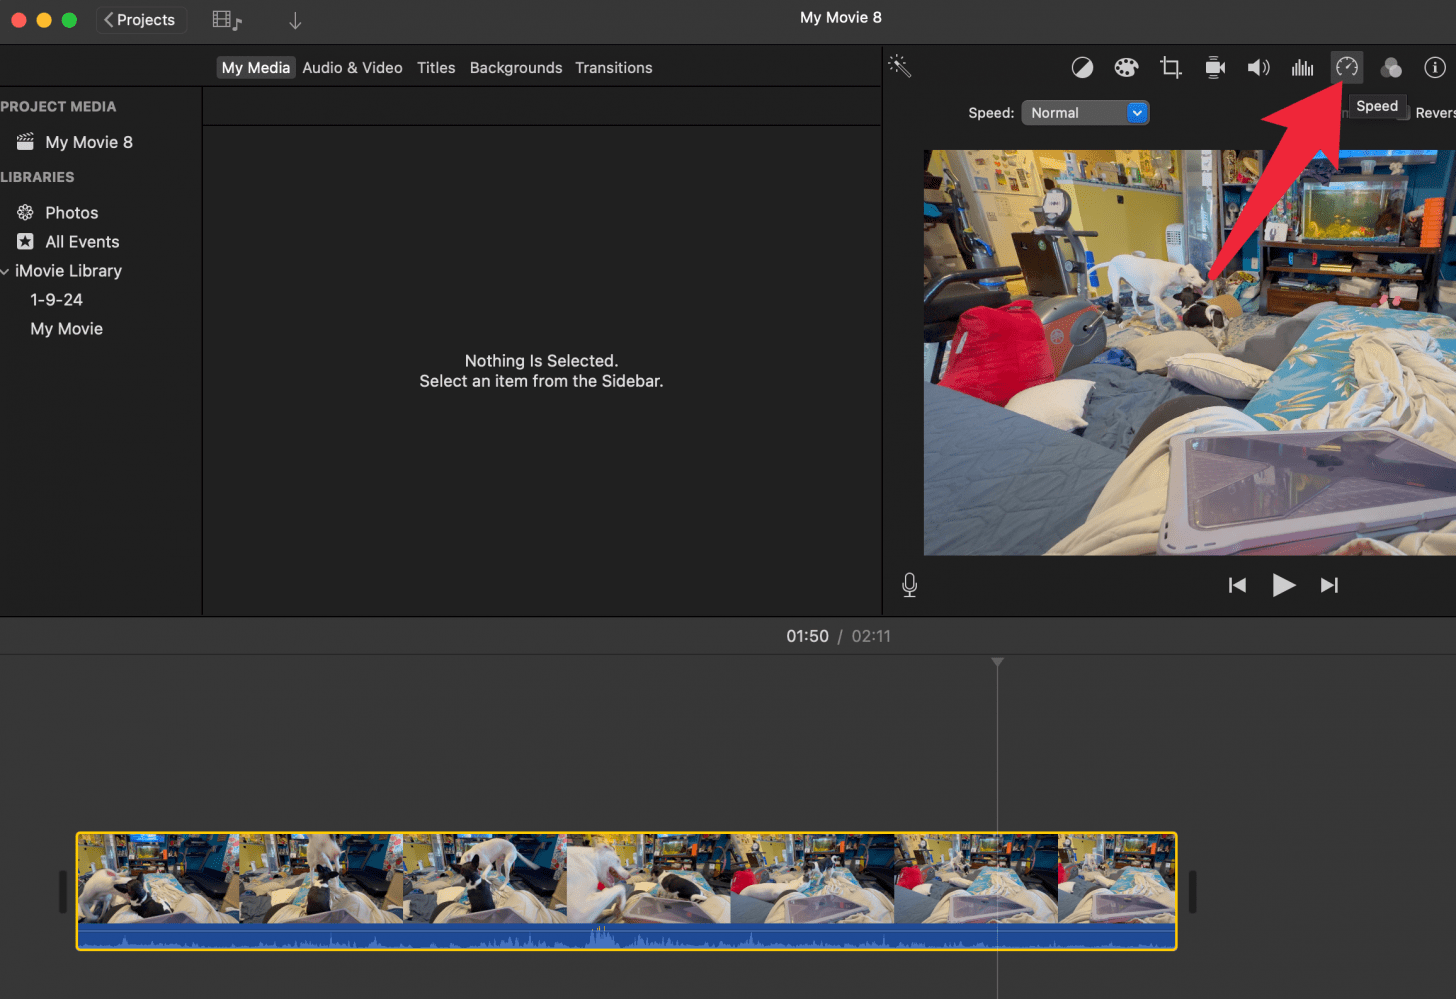Switch to the Titles tab
The height and width of the screenshot is (999, 1456).
click(436, 68)
